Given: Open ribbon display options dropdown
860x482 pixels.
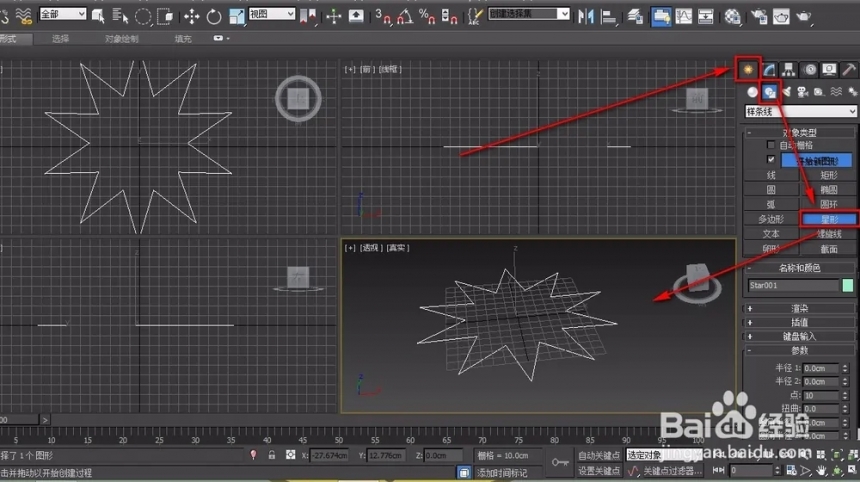Looking at the screenshot, I should [221, 38].
